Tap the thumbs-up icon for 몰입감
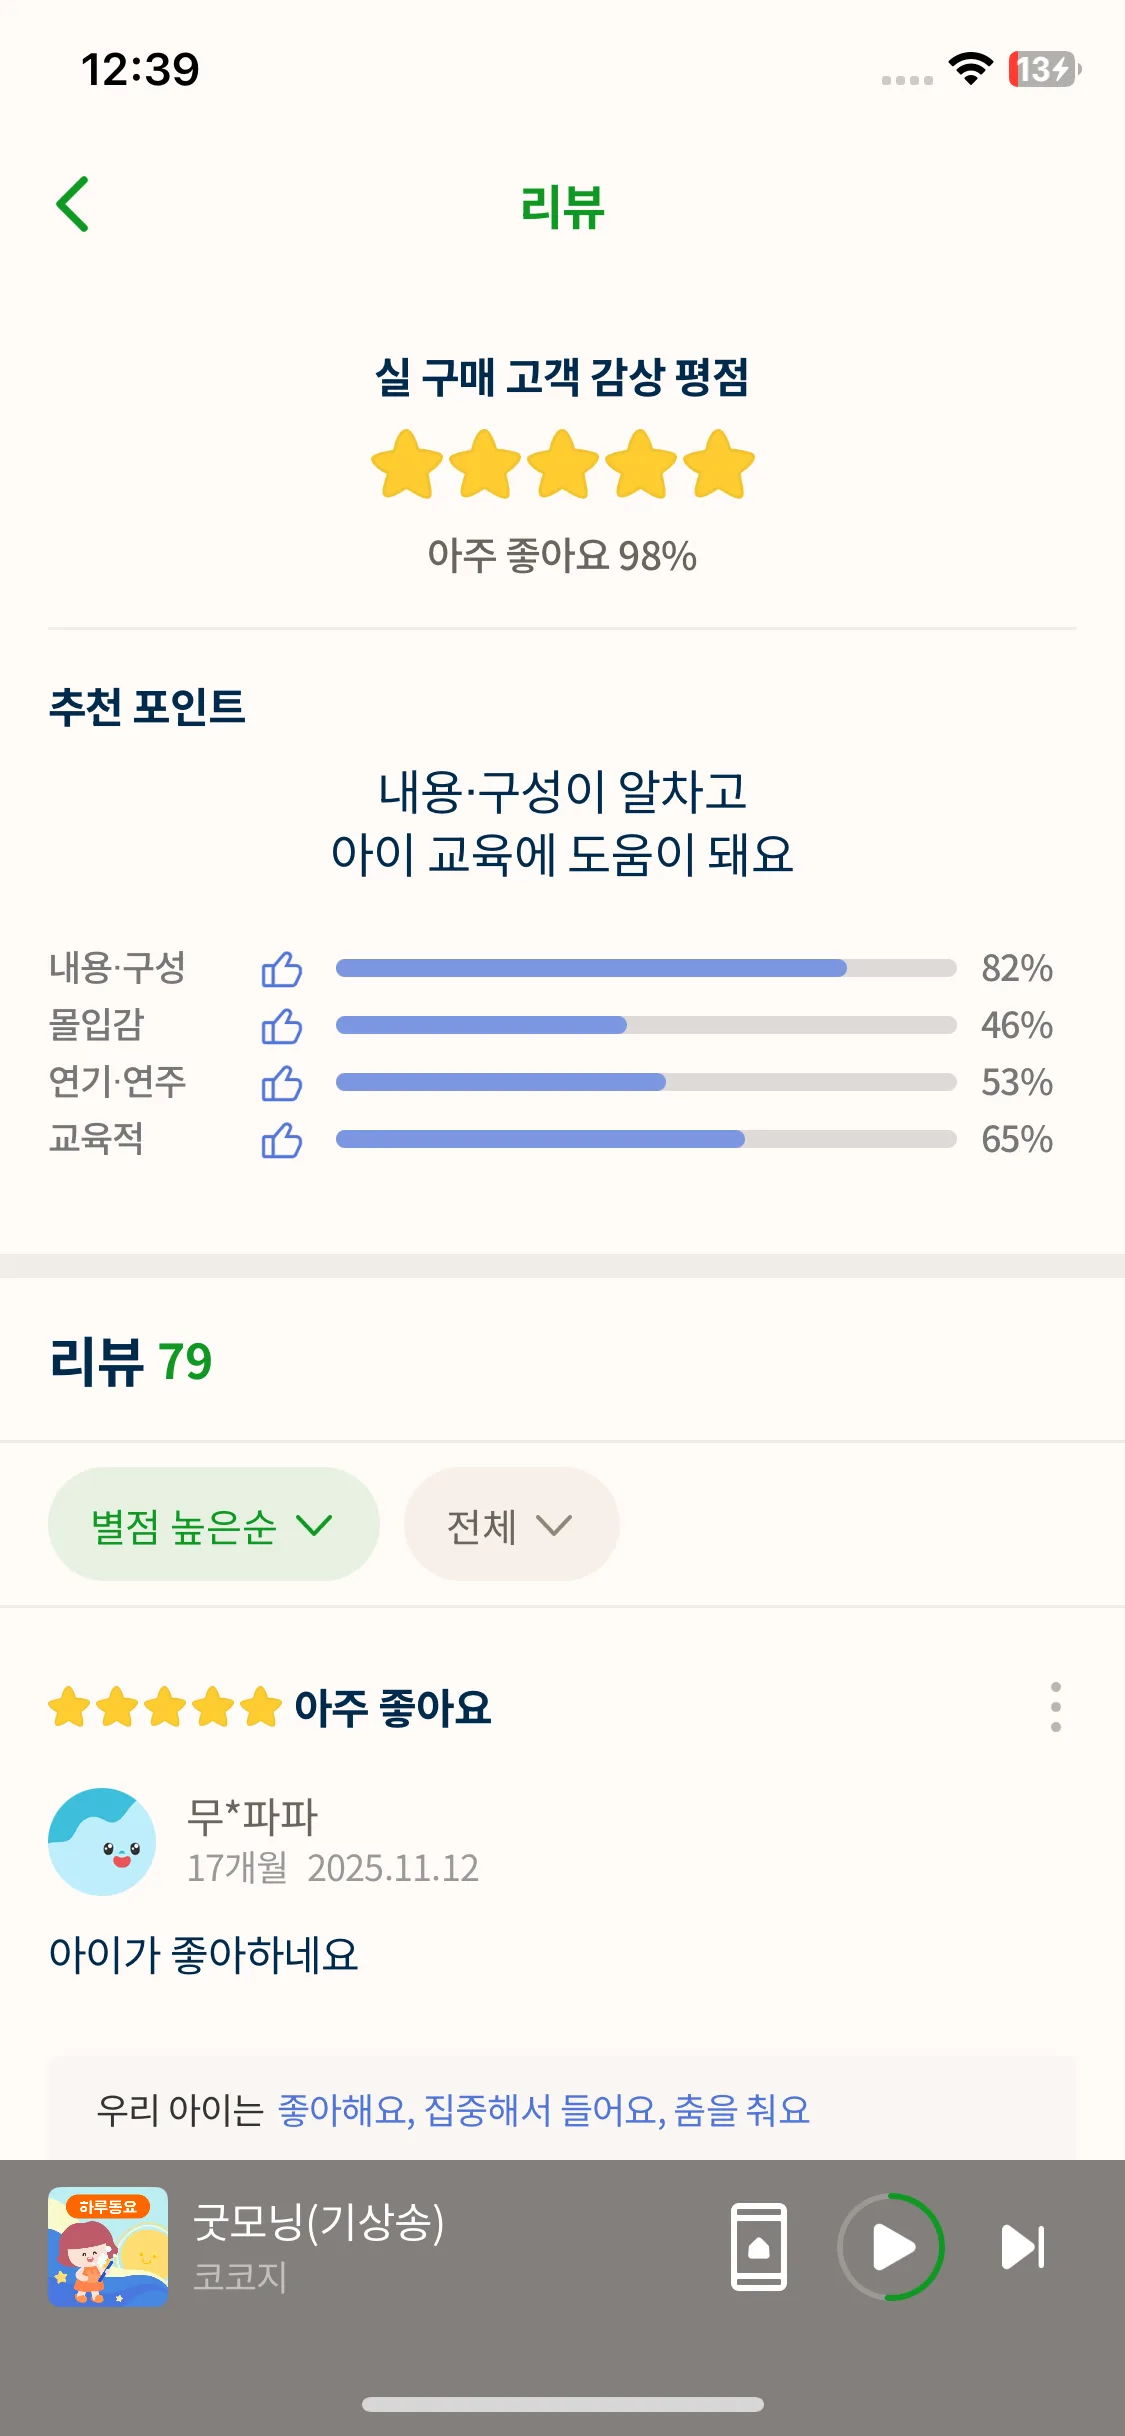Screen dimensions: 1125x2436 (x=281, y=1026)
